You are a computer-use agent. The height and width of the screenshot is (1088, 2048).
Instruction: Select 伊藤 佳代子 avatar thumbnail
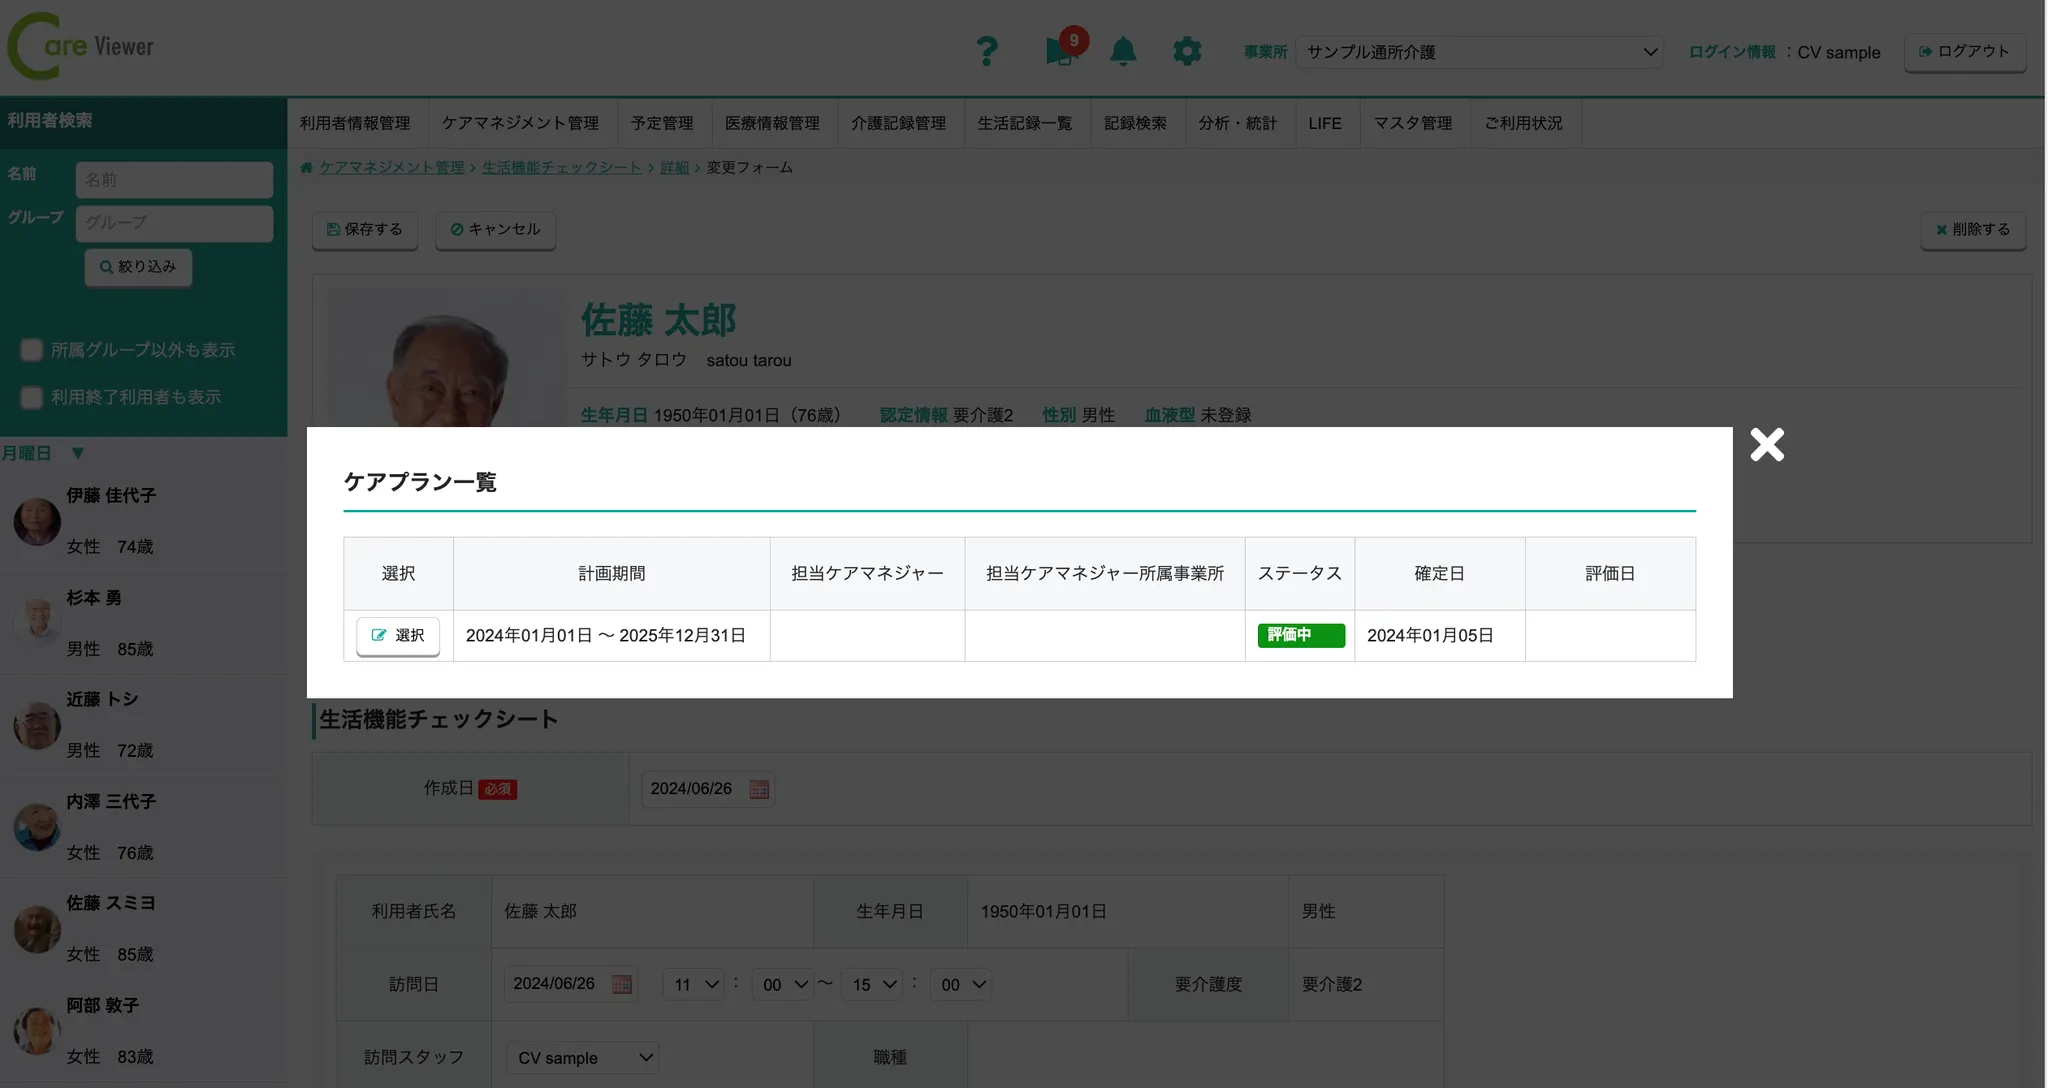(37, 521)
